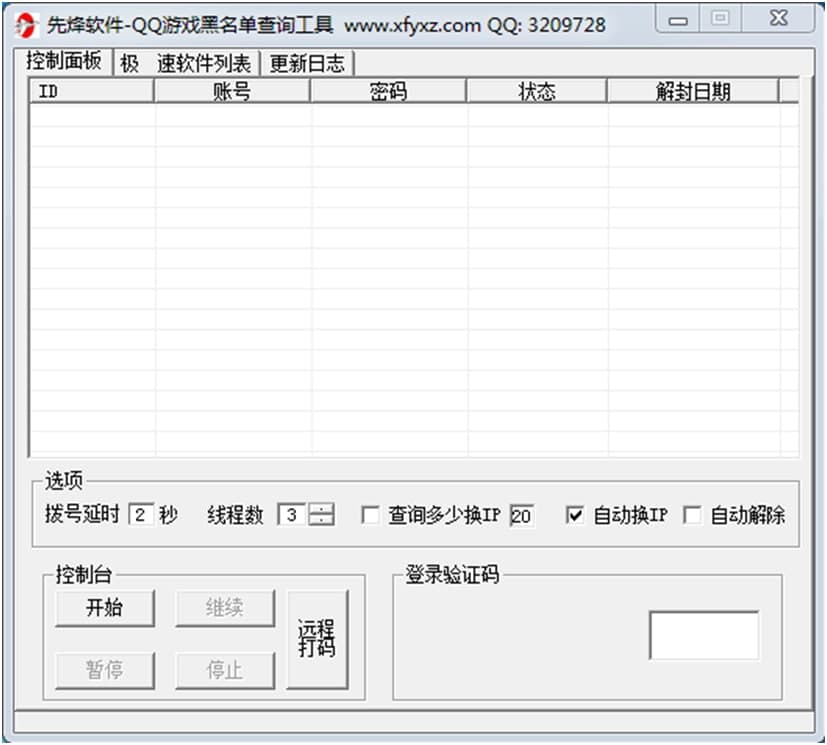The height and width of the screenshot is (745, 827).
Task: Click the 继续 button
Action: click(x=225, y=608)
